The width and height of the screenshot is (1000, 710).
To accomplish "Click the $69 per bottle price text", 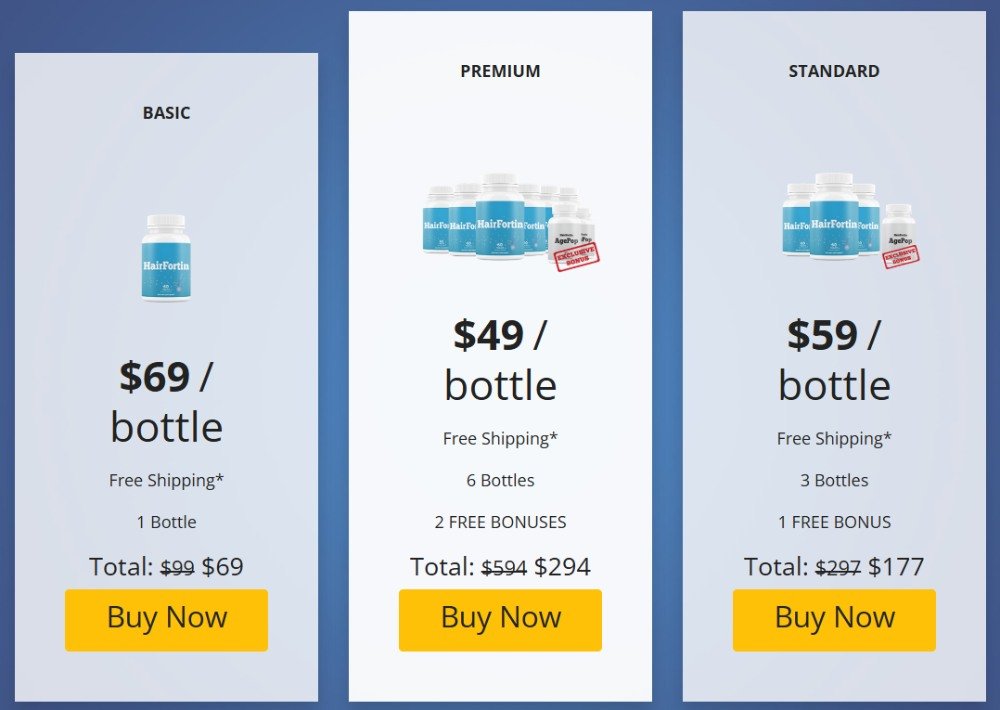I will tap(166, 401).
